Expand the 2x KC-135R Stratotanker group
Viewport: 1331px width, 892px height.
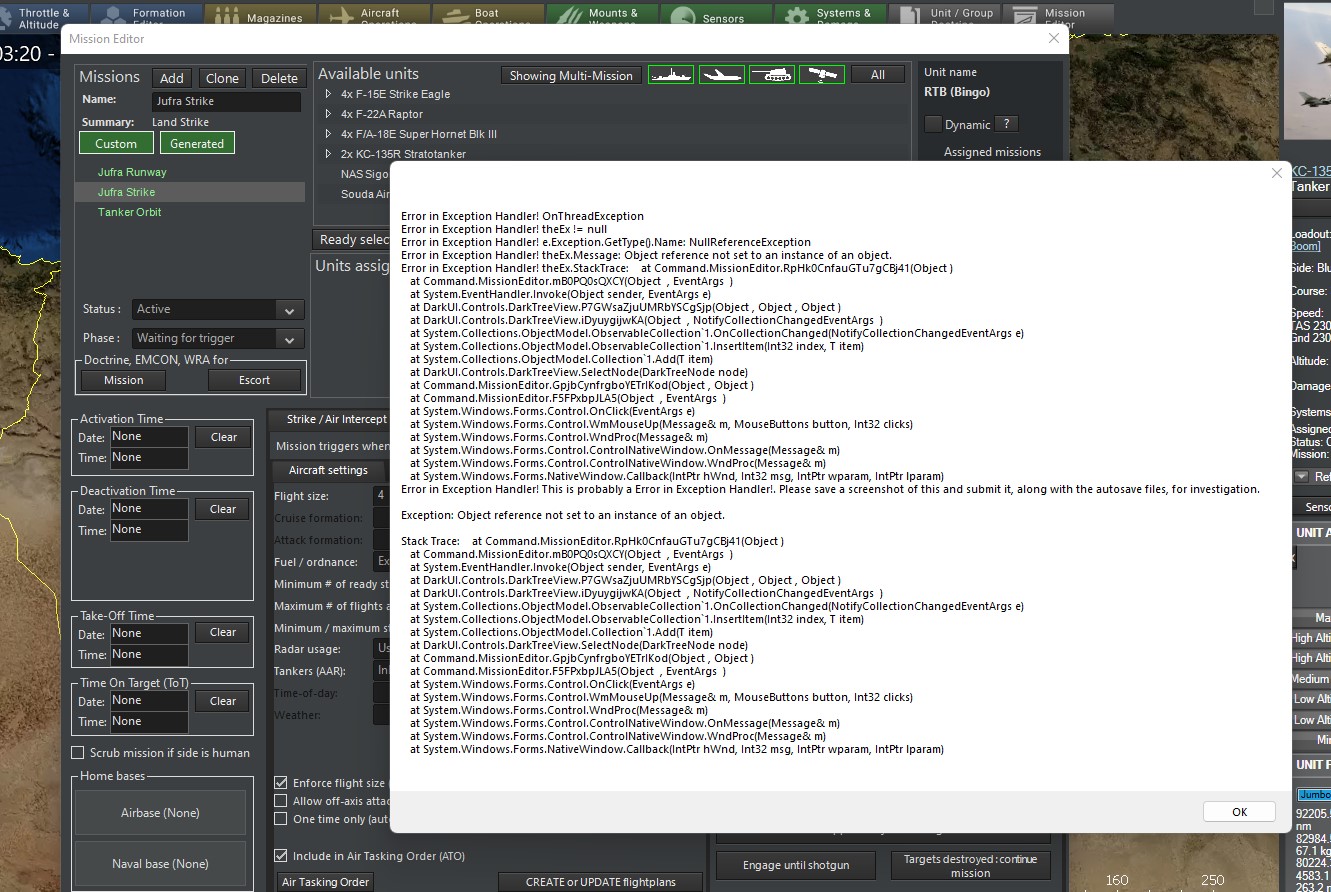coord(328,154)
